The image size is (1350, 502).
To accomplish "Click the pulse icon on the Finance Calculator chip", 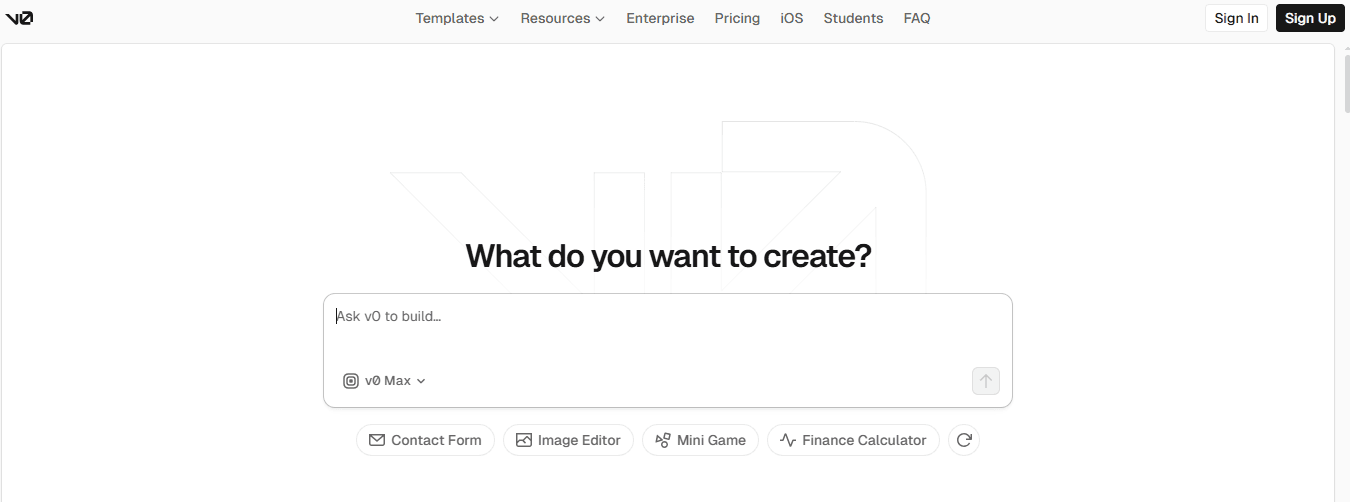I will pos(788,440).
